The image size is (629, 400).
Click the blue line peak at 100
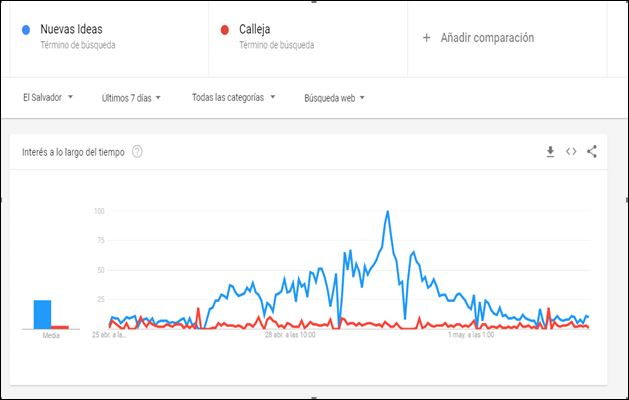click(388, 211)
